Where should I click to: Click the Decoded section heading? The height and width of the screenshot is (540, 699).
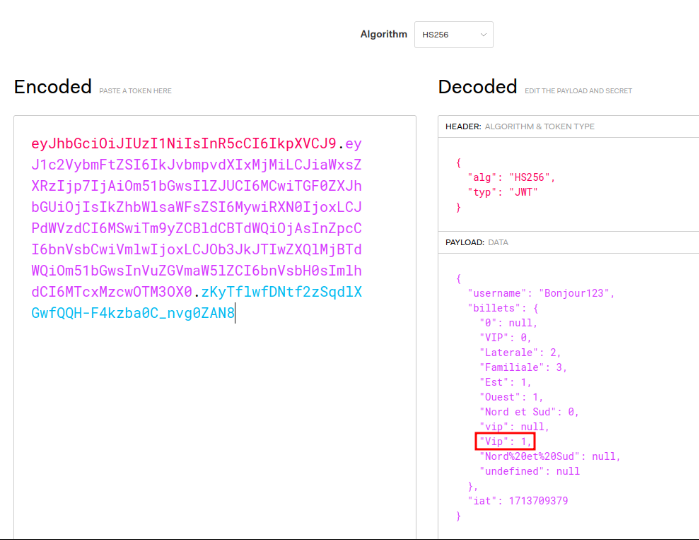[476, 87]
